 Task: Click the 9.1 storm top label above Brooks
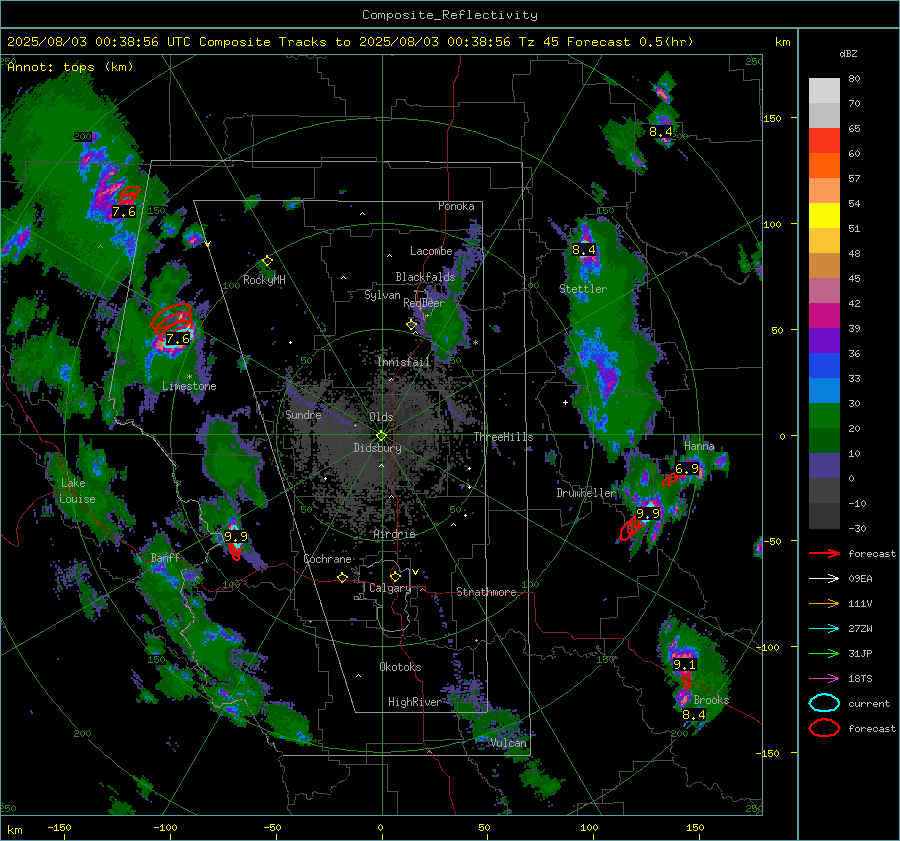(x=684, y=664)
